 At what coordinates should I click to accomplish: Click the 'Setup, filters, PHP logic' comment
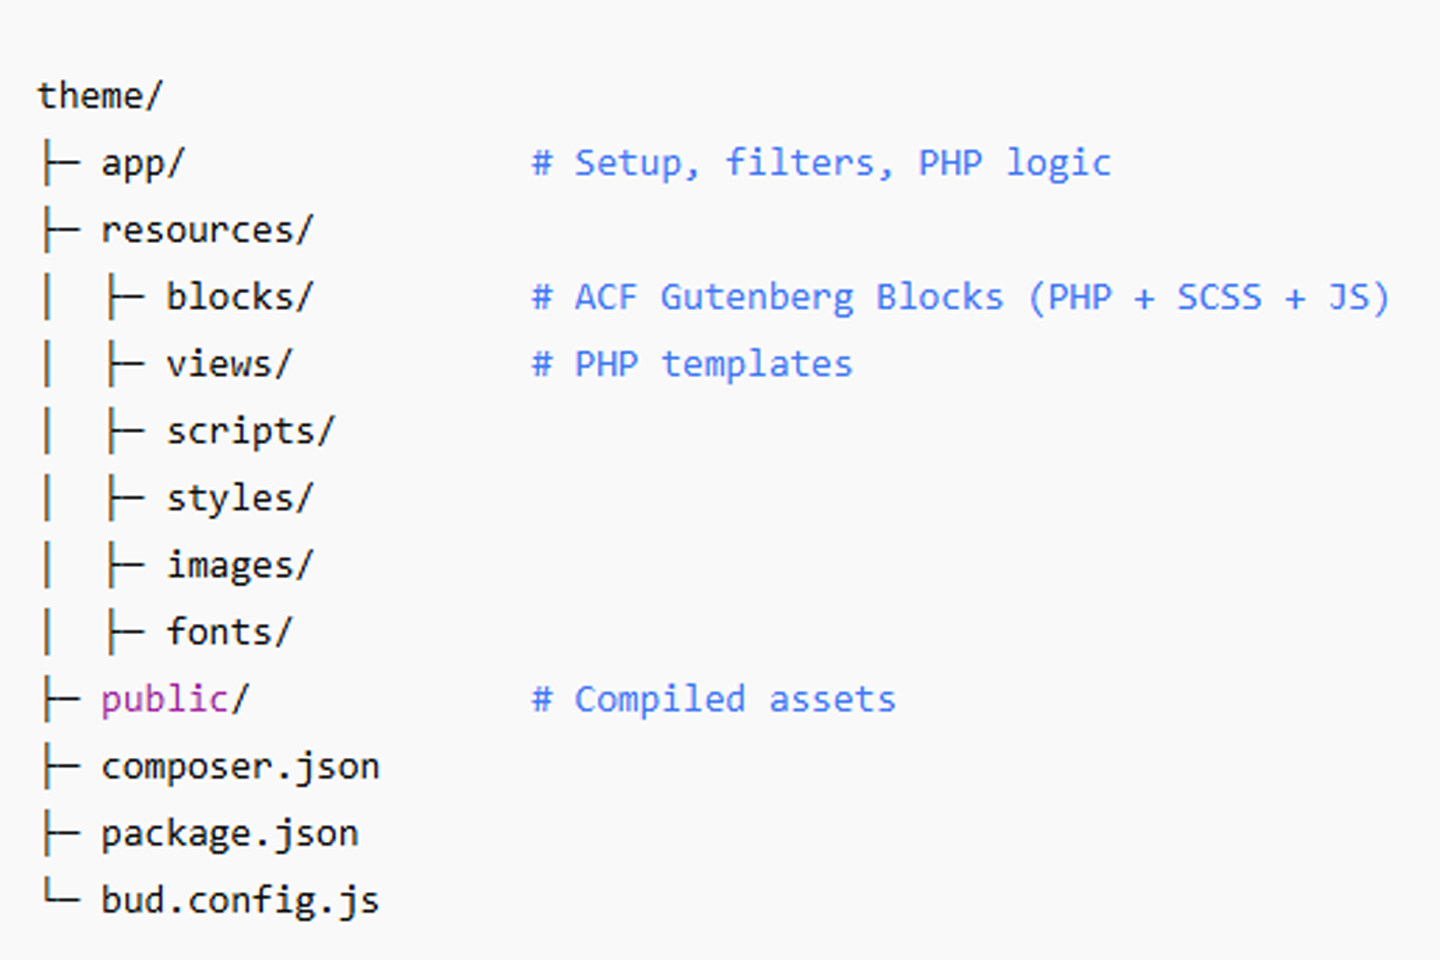(820, 163)
